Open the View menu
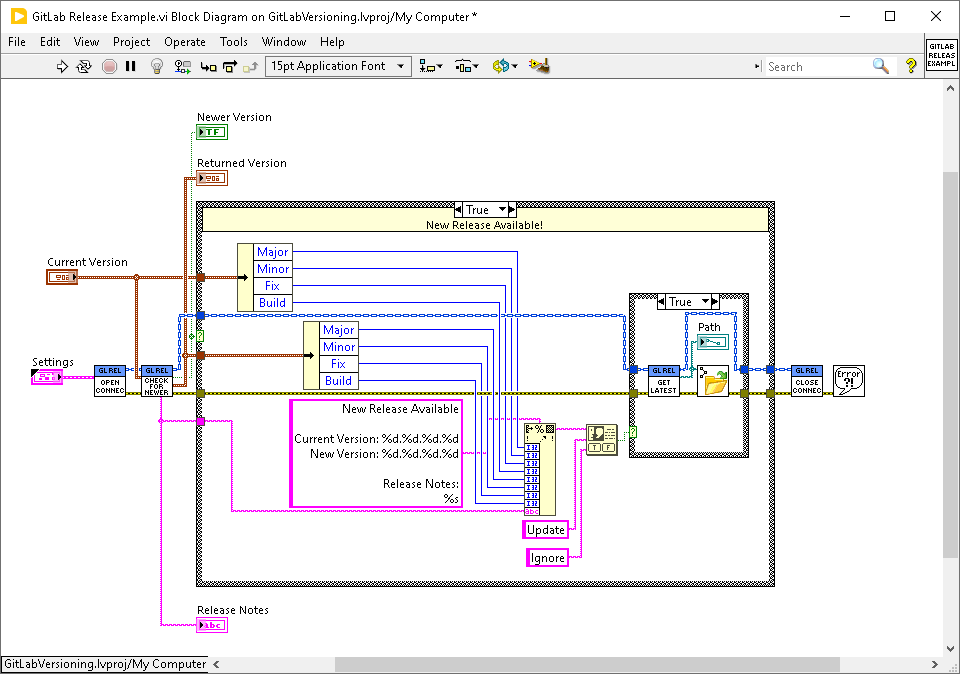 [86, 42]
